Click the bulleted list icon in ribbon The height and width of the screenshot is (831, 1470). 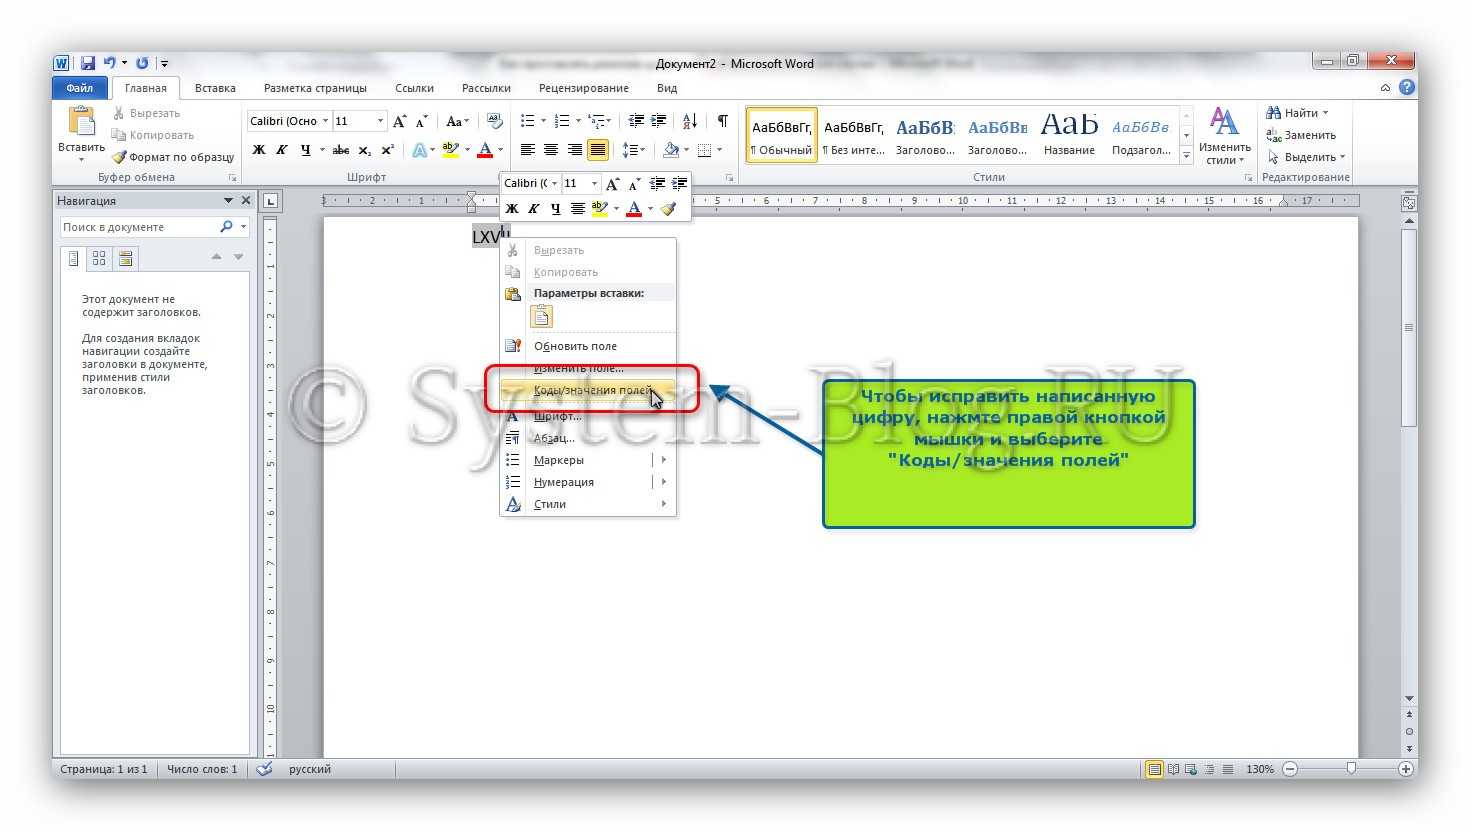(528, 121)
